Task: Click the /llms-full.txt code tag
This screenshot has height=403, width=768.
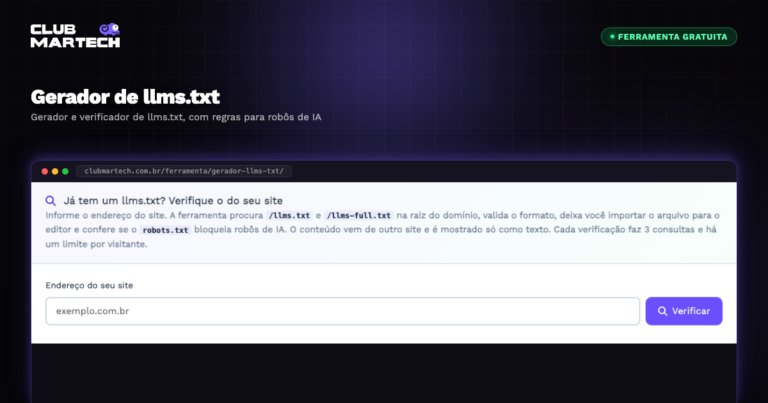Action: point(359,215)
